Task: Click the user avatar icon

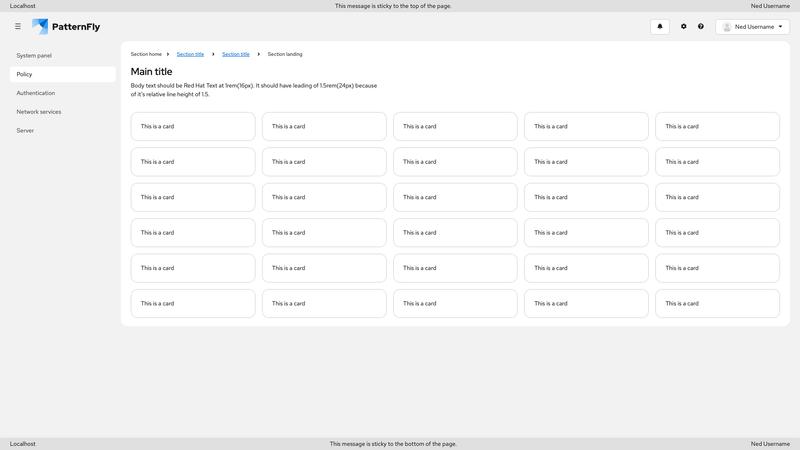Action: [x=727, y=27]
